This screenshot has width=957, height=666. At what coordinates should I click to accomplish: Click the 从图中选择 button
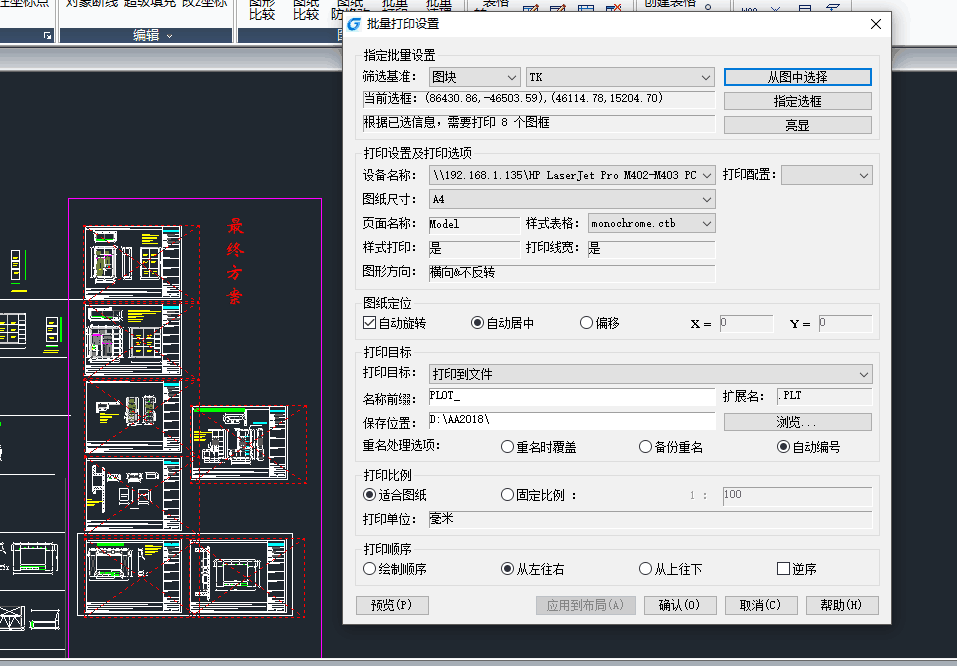point(797,77)
